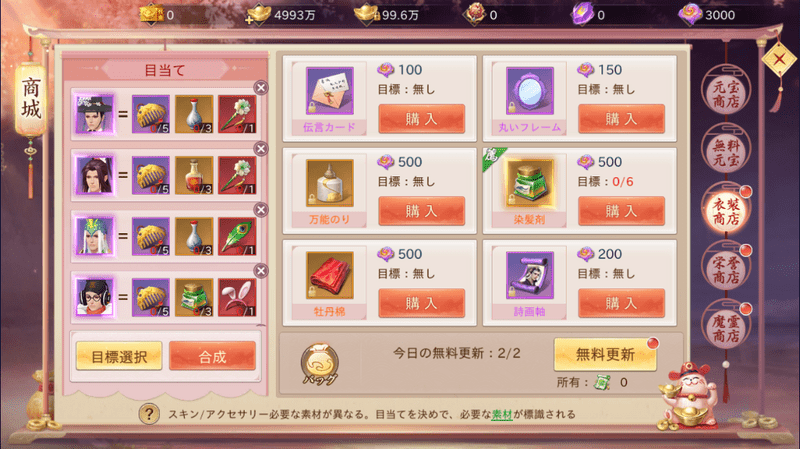800x449 pixels.
Task: Switch to the 無料元宝 tab
Action: coord(726,153)
